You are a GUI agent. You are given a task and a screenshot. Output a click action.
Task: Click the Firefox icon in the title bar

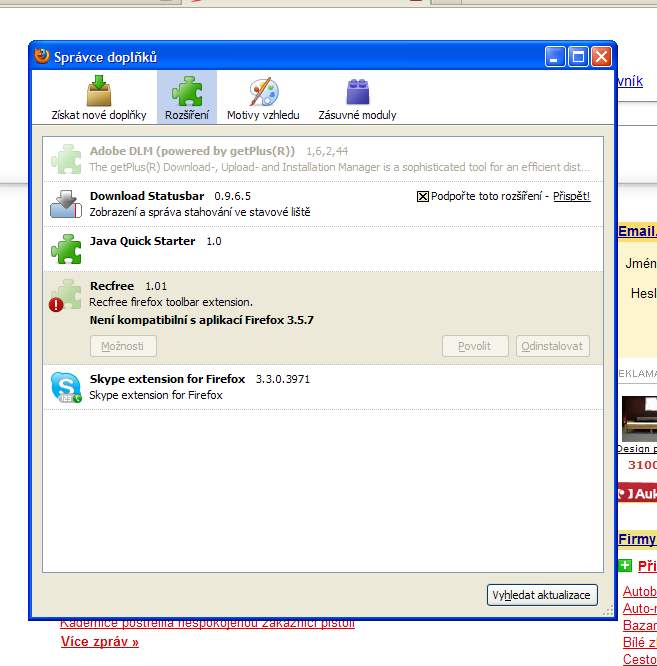tap(42, 56)
